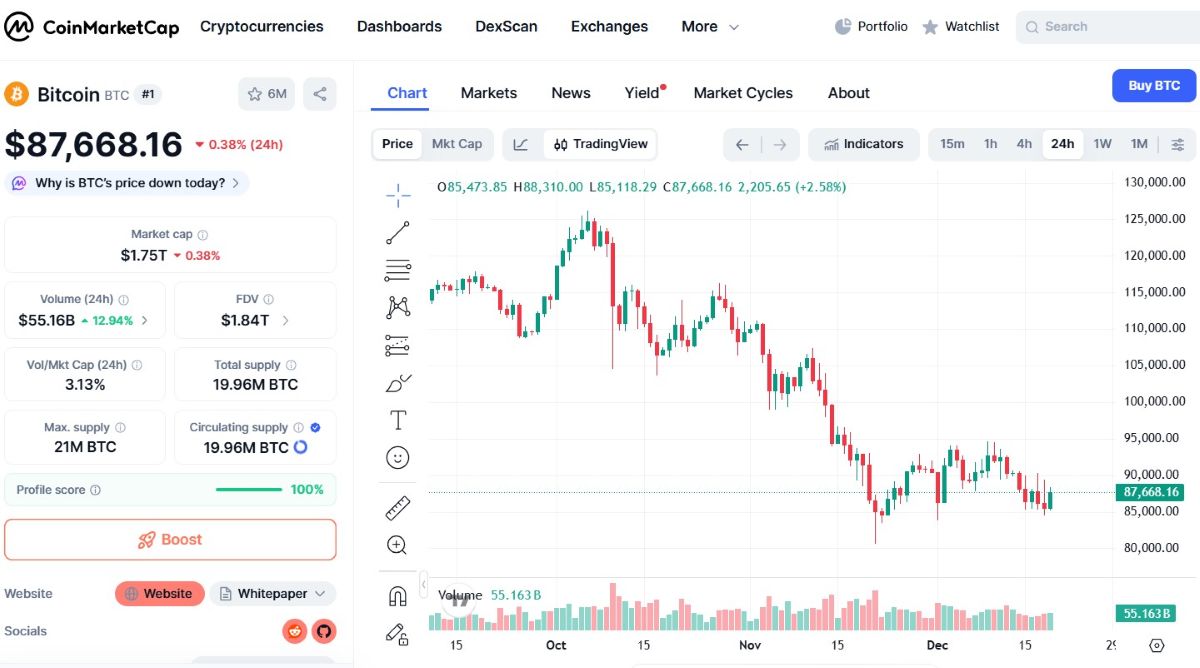Set chart timeframe to 1W

click(x=1102, y=143)
